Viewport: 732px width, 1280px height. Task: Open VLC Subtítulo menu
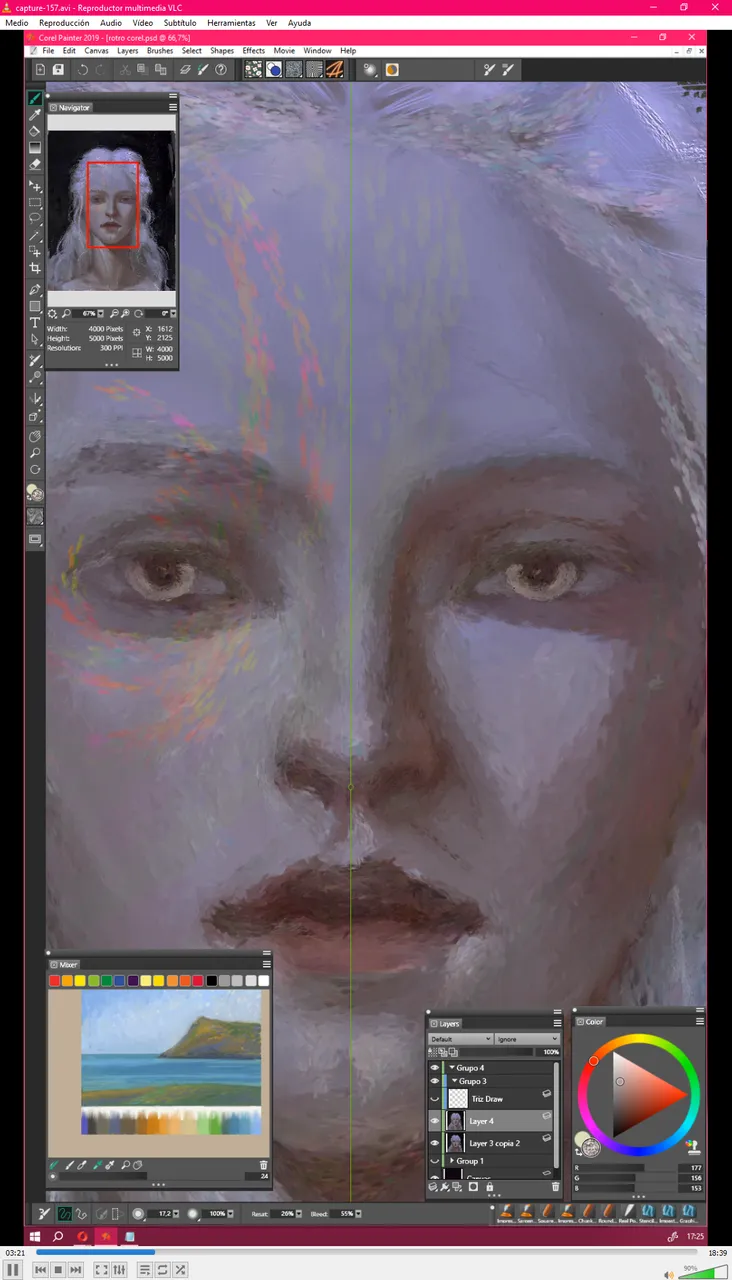pyautogui.click(x=179, y=22)
